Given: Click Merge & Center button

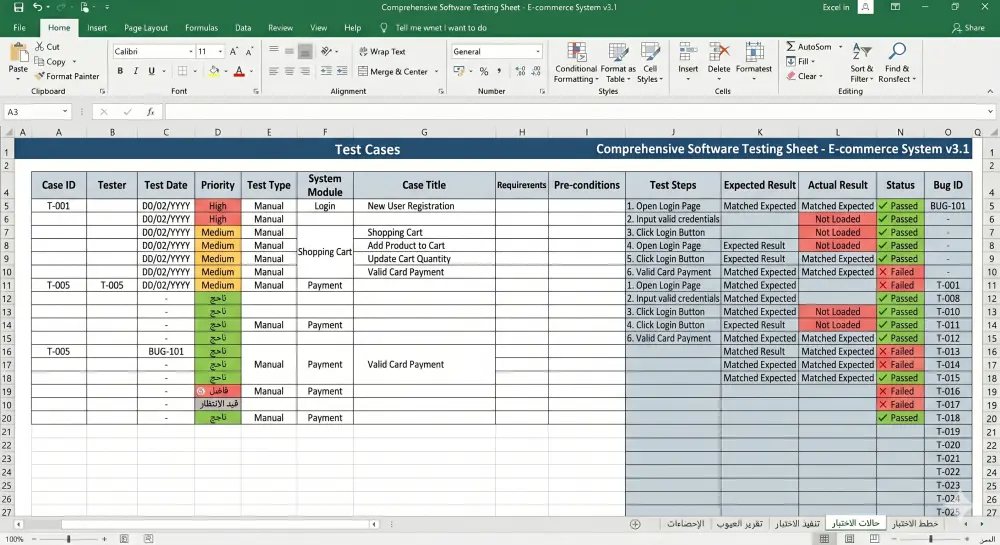Looking at the screenshot, I should pyautogui.click(x=393, y=71).
